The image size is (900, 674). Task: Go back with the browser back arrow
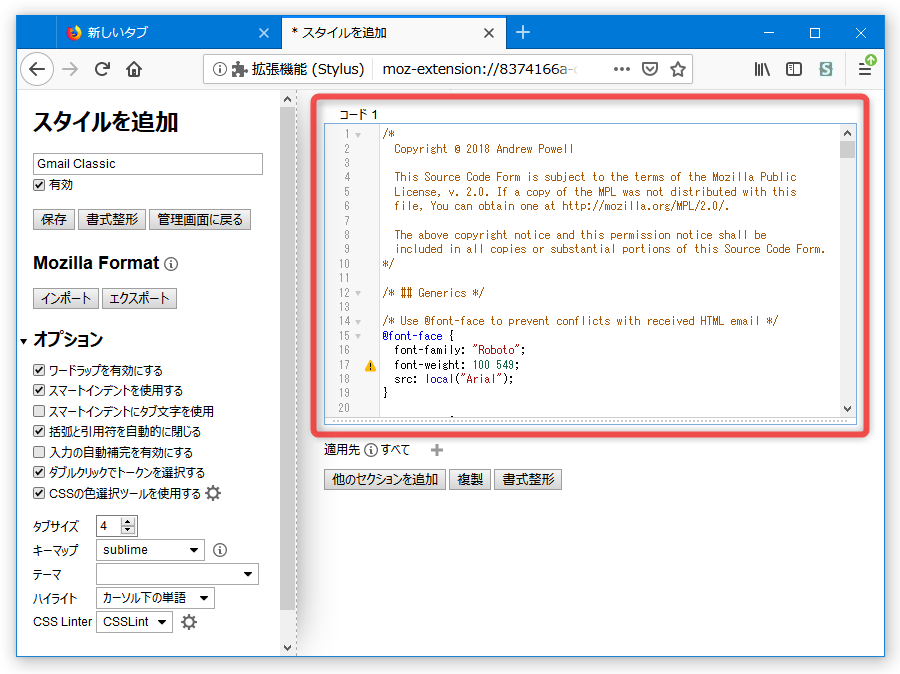(x=37, y=69)
